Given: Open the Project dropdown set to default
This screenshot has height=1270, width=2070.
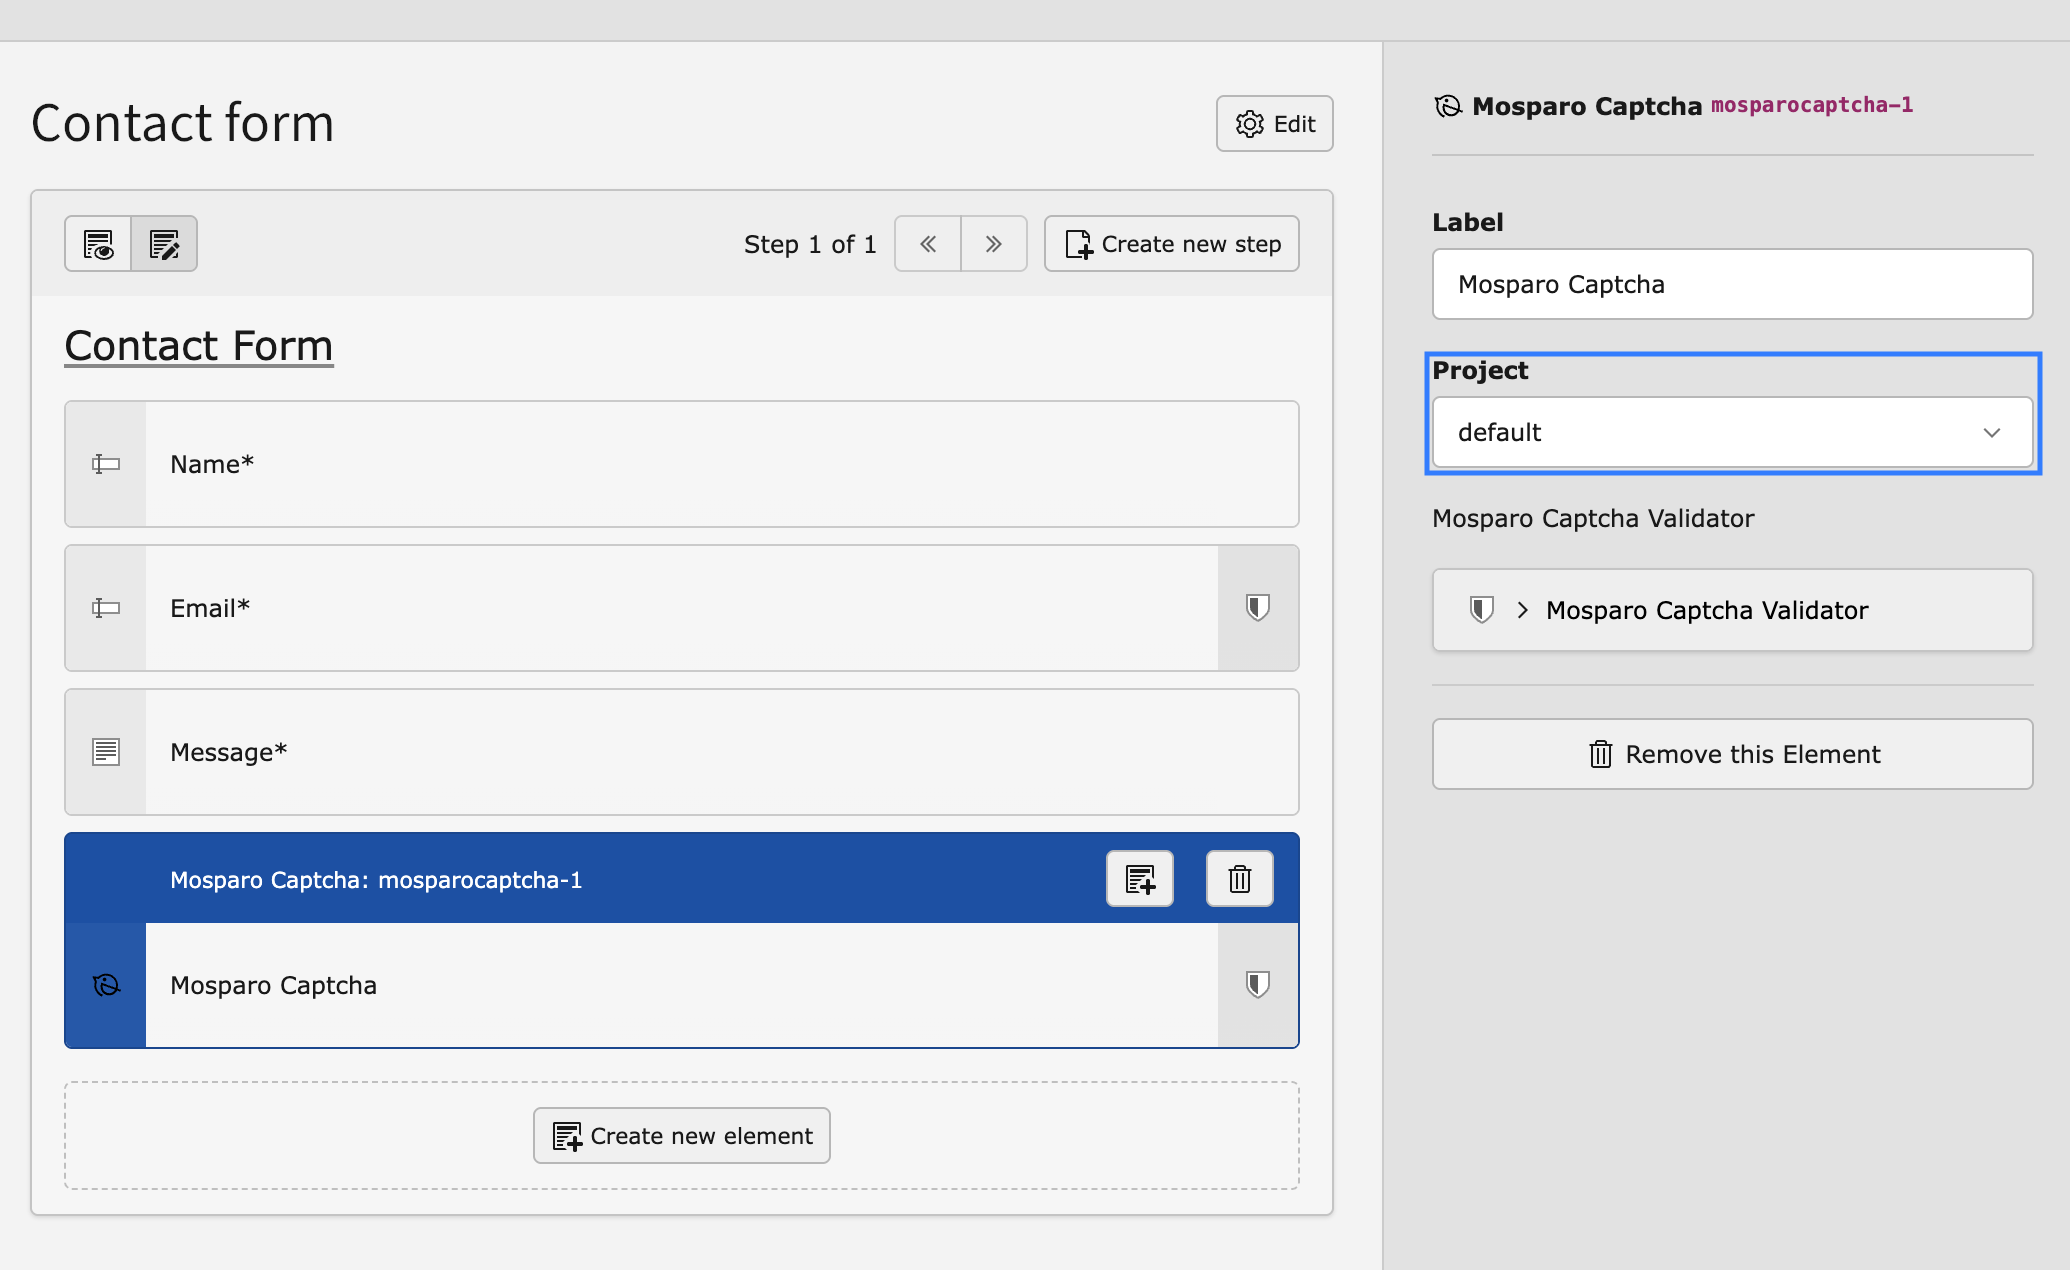Looking at the screenshot, I should click(1731, 432).
